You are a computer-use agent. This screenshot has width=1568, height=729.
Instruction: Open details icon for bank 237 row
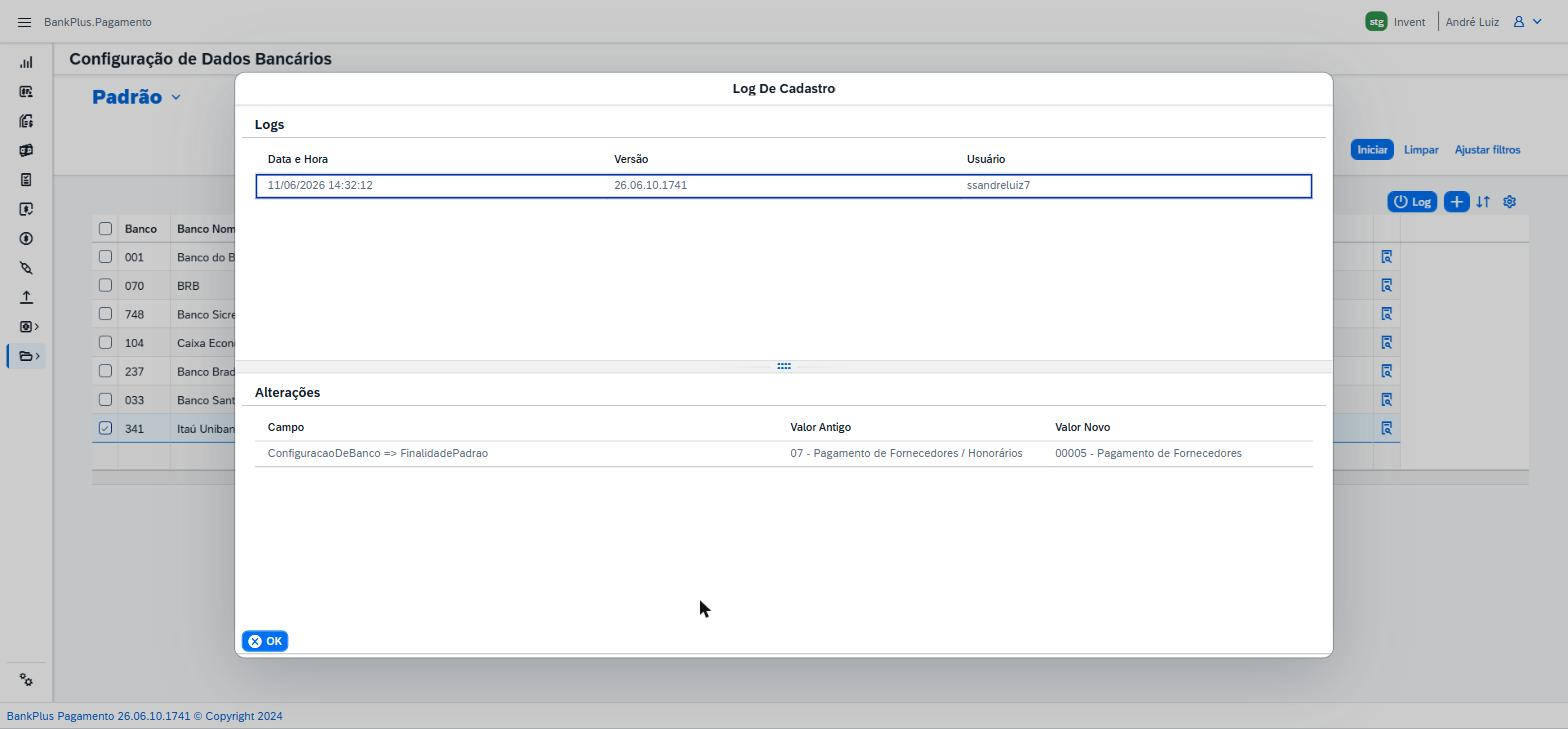1387,371
